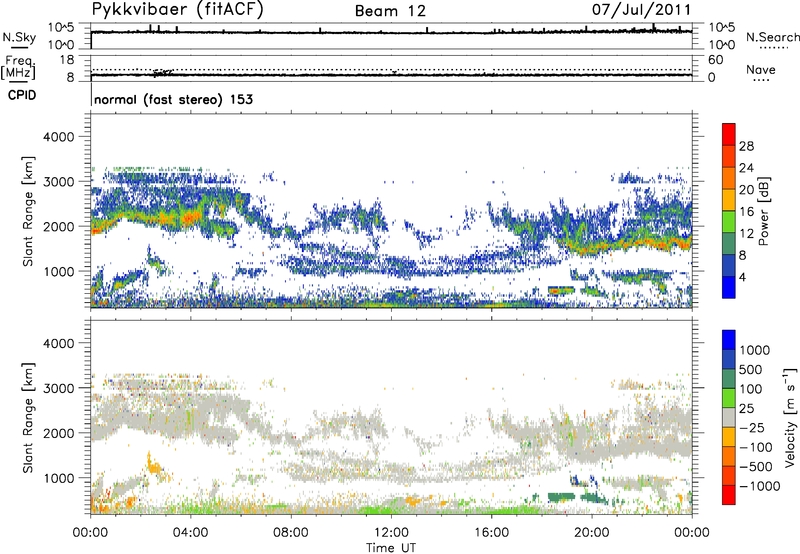
Task: Click the '-1000' label on the Velocity color bar
Action: click(760, 486)
